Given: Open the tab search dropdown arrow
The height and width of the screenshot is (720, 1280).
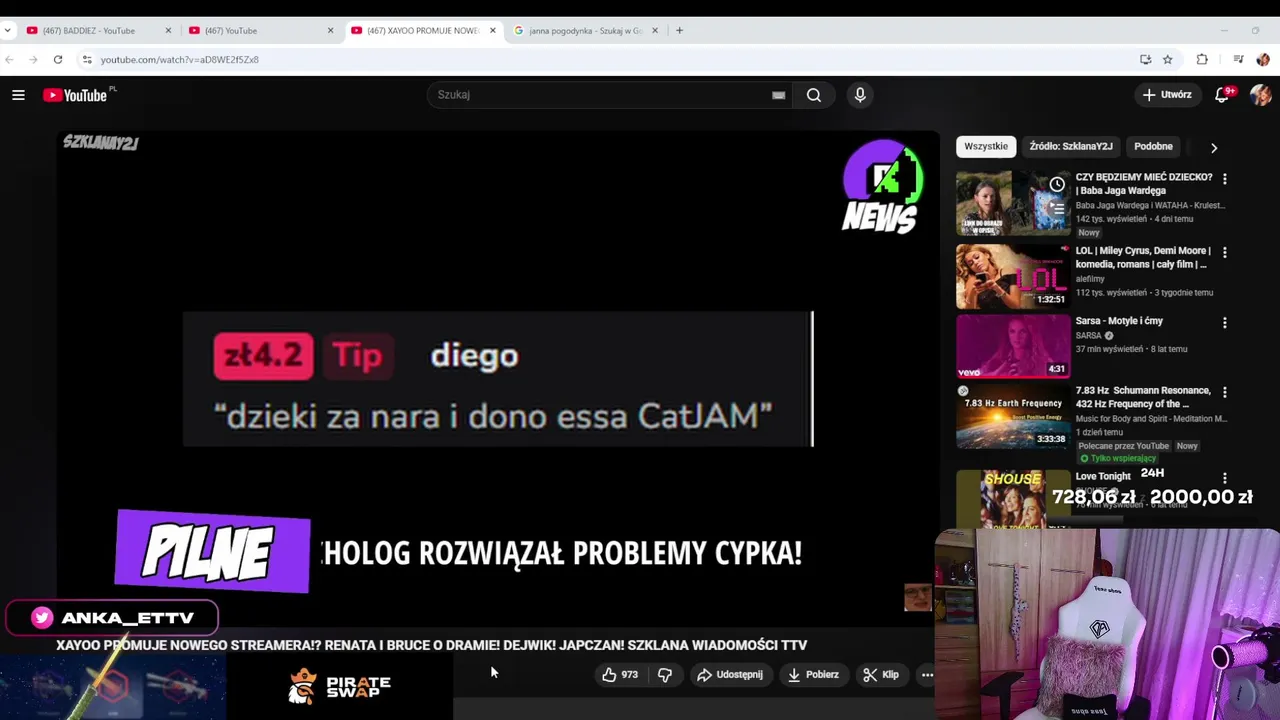Looking at the screenshot, I should (x=8, y=31).
